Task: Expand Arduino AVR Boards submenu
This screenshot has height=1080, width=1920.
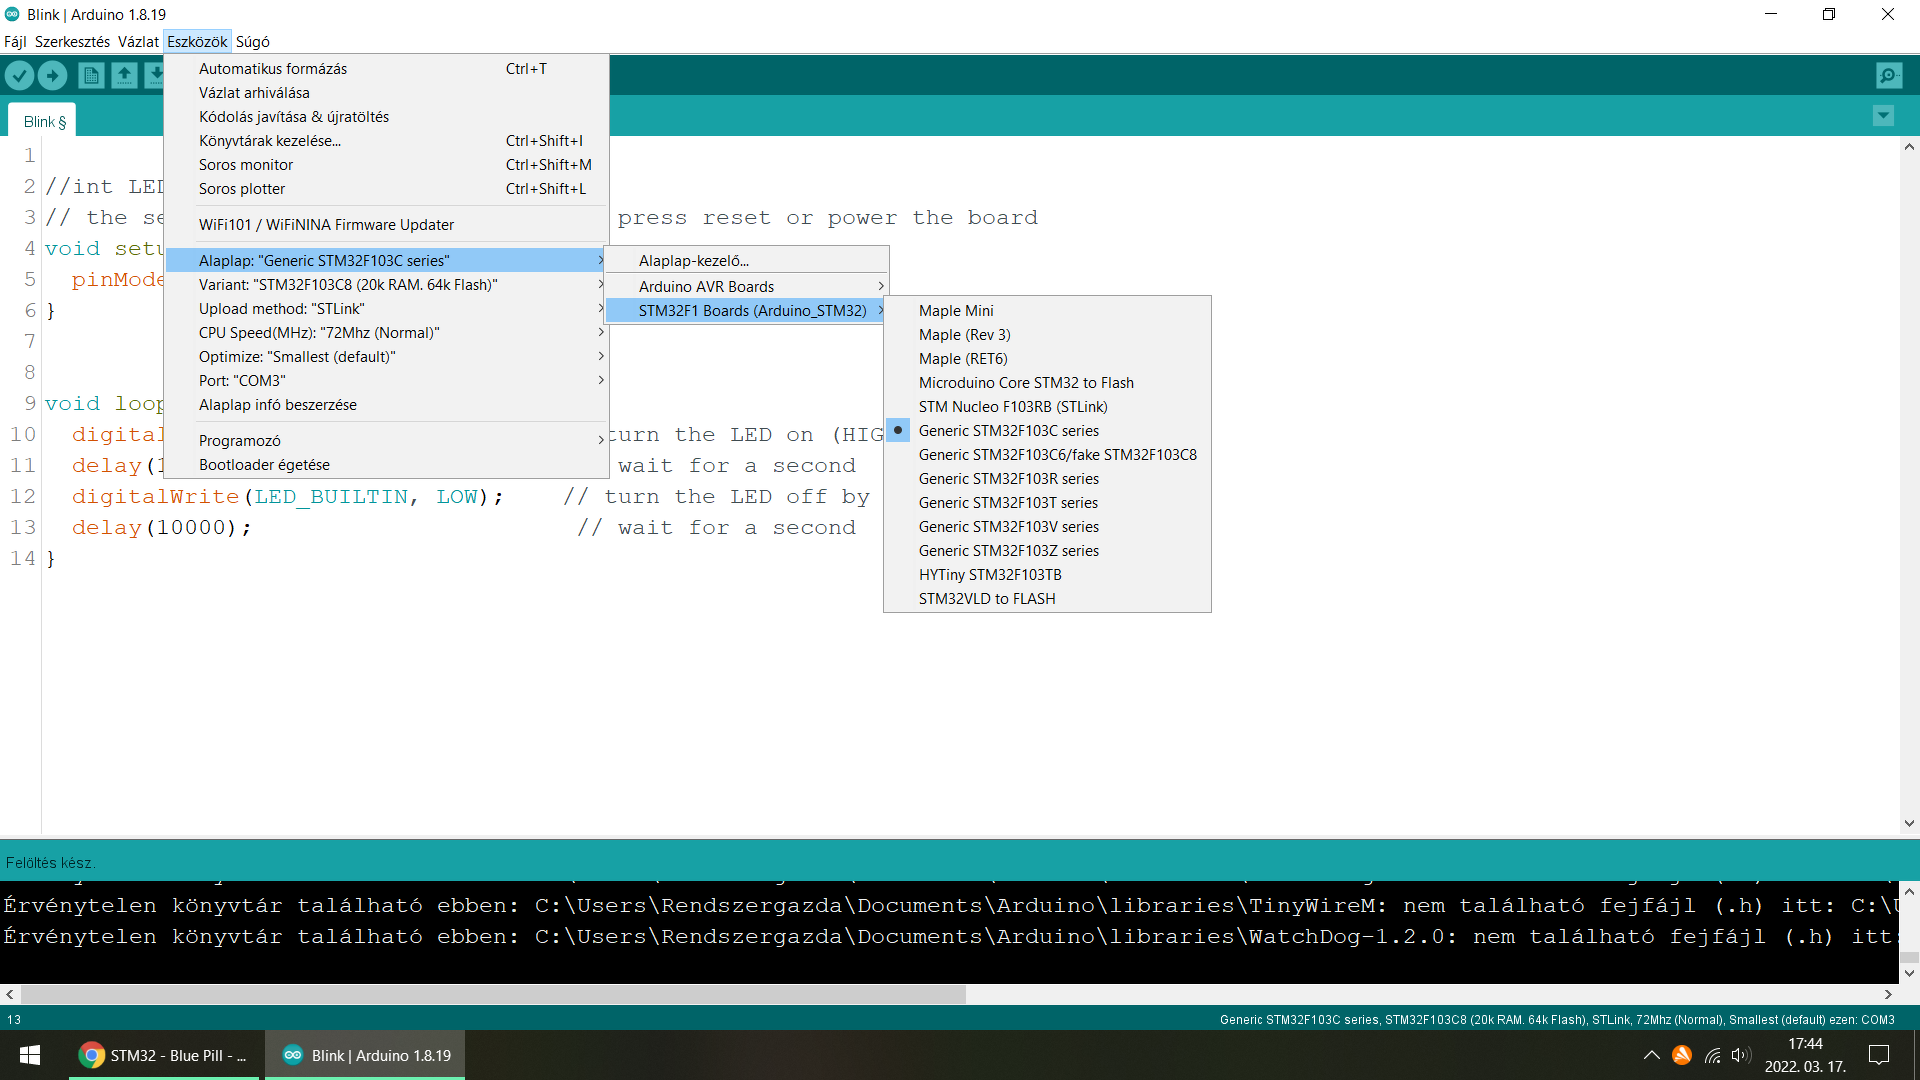Action: 747,287
